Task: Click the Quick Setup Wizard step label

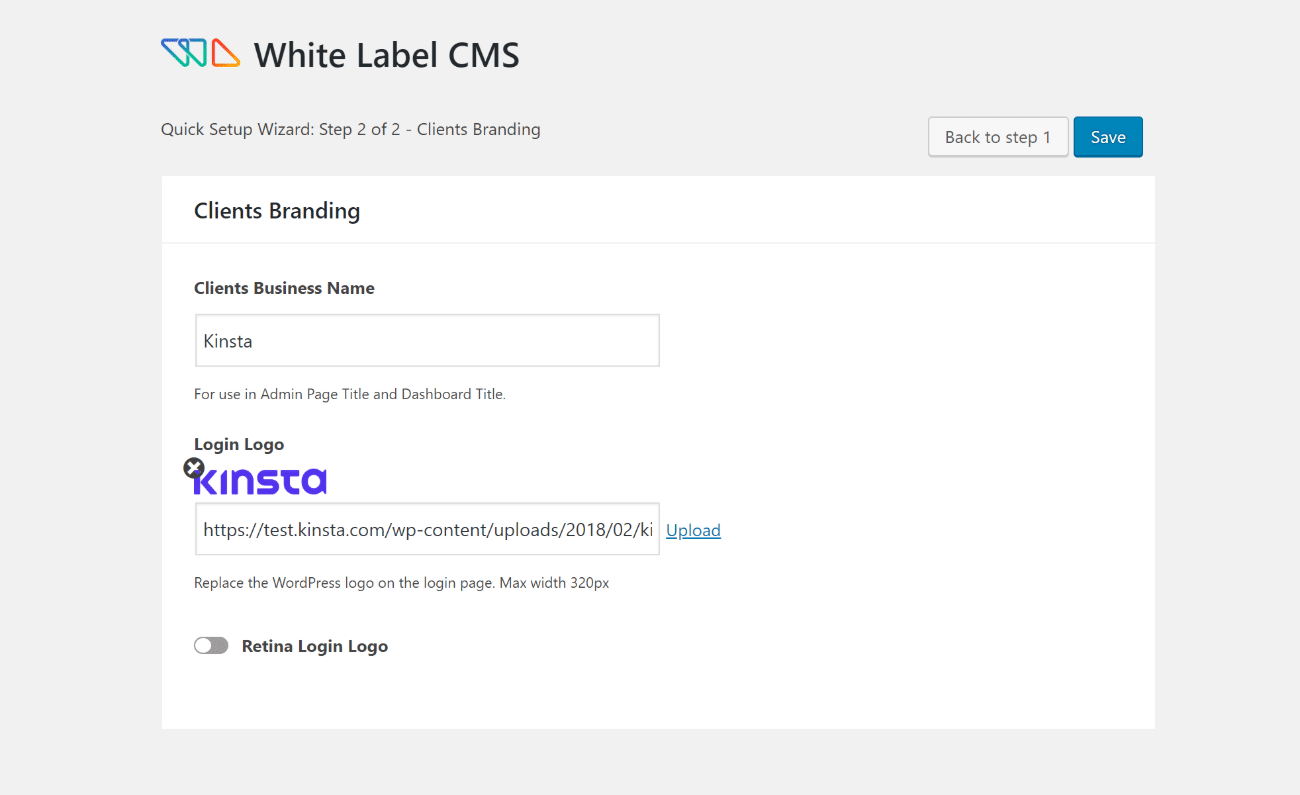Action: tap(350, 129)
